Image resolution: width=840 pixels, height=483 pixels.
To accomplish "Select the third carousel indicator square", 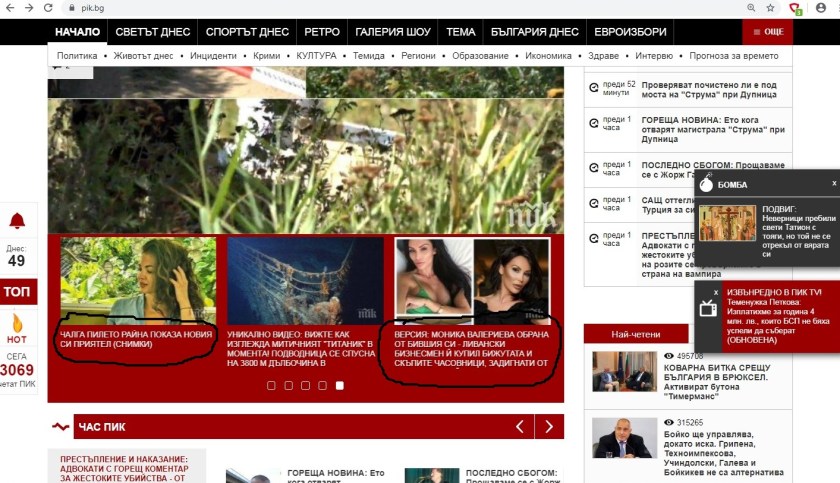I will tap(305, 385).
